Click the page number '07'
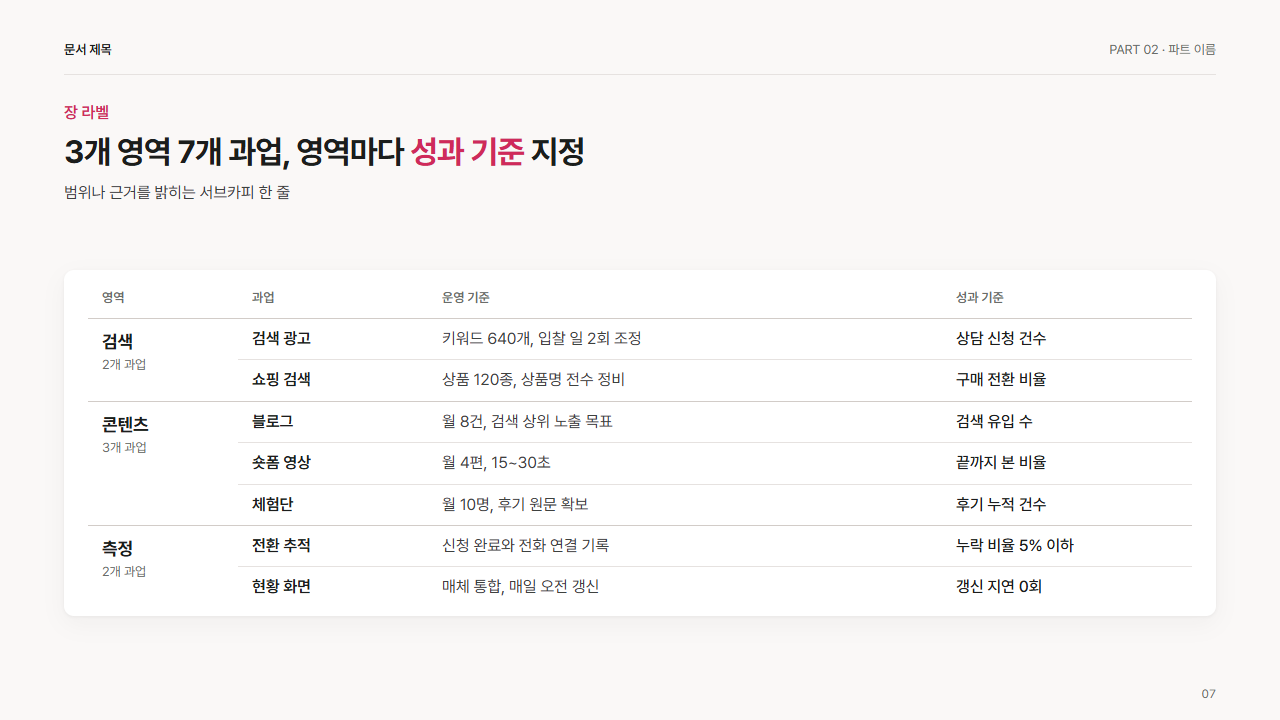 click(x=1209, y=694)
